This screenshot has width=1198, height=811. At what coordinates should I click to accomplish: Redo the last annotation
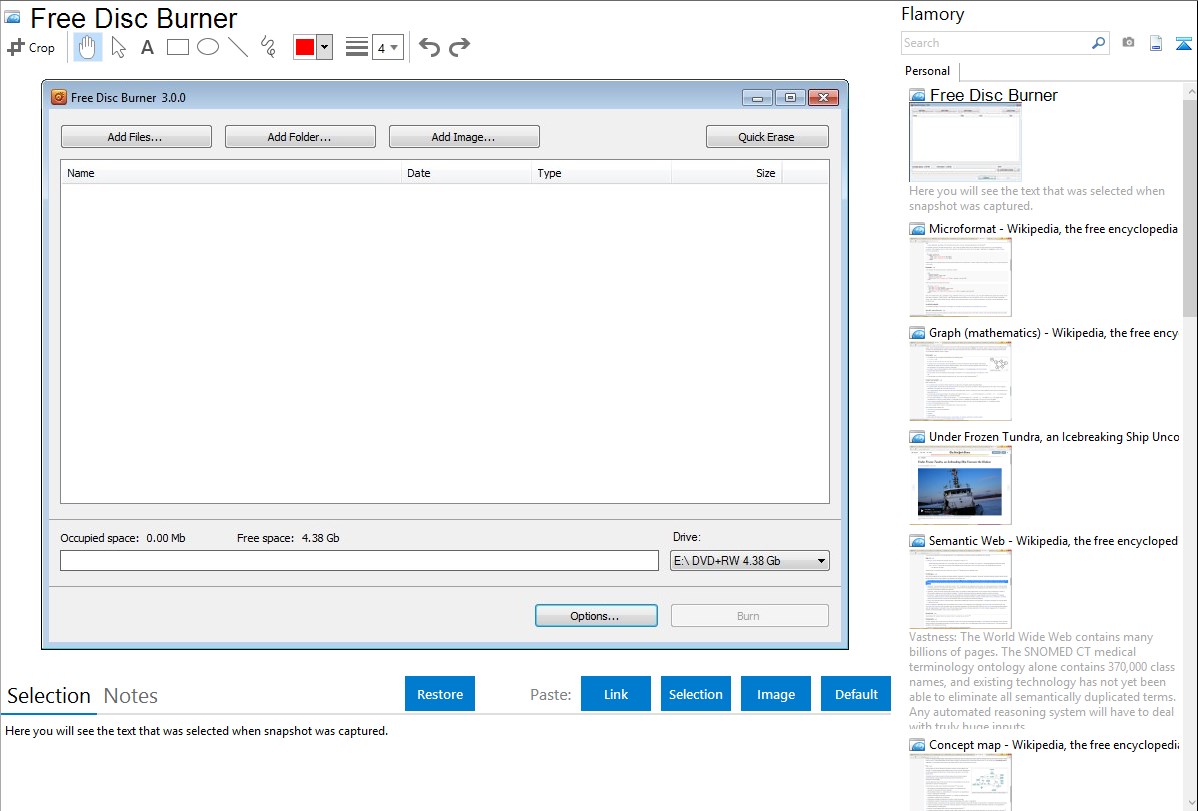pos(459,47)
